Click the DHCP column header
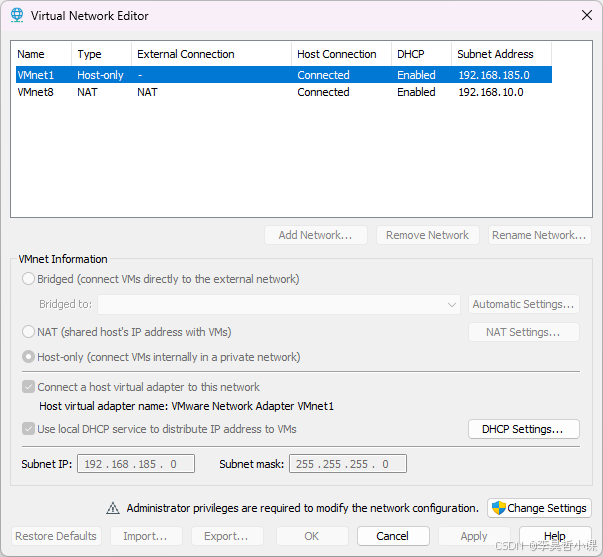Viewport: 603px width, 557px height. (421, 54)
